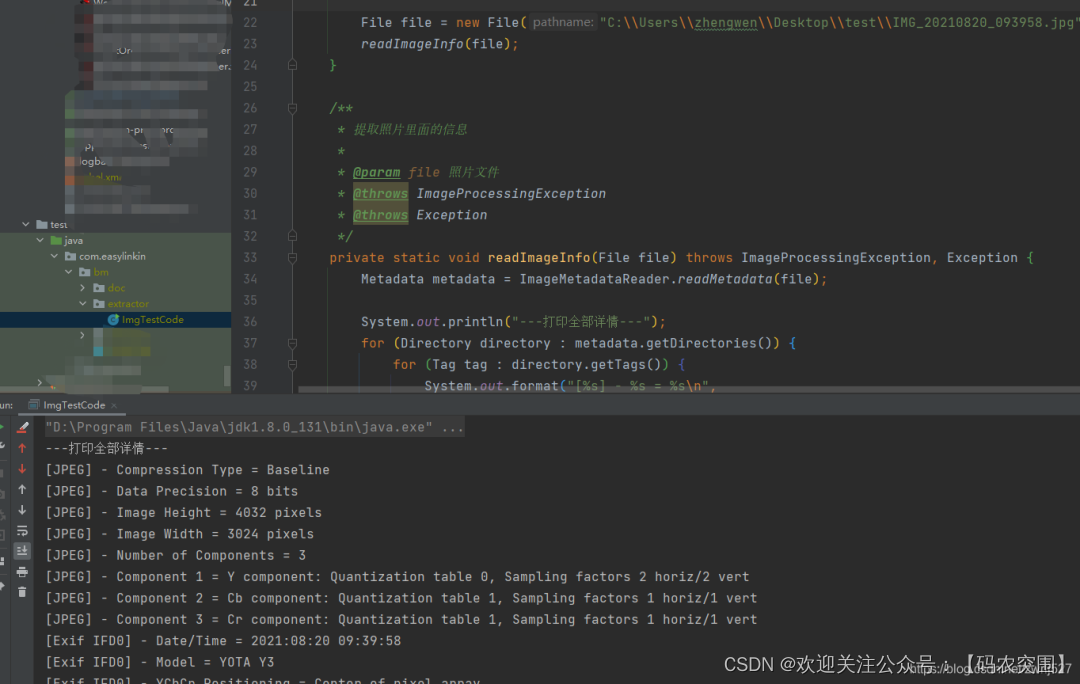Click the print icon in console toolbar
This screenshot has width=1080, height=684.
point(22,572)
